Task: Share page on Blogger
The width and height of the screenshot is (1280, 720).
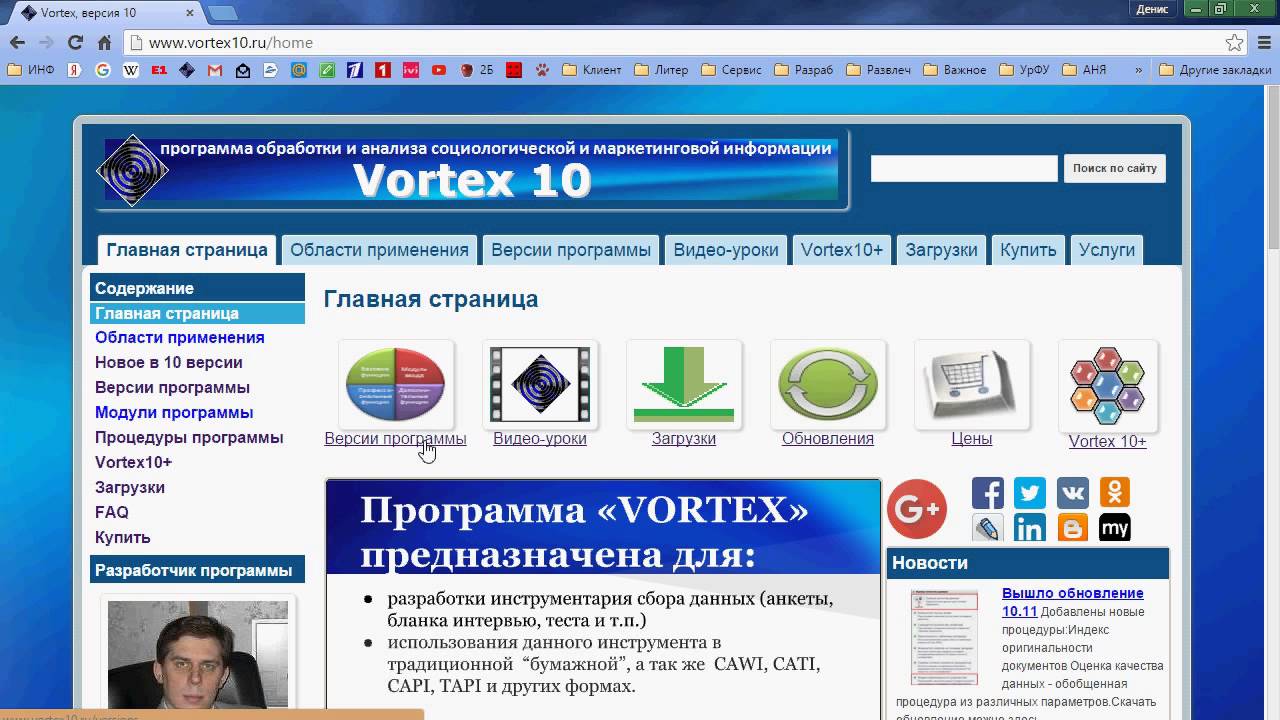Action: pyautogui.click(x=1073, y=528)
